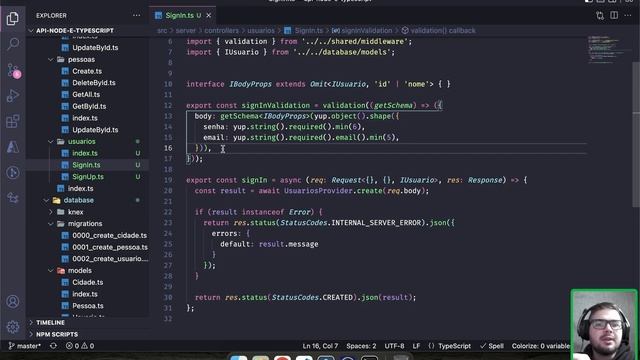The height and width of the screenshot is (360, 640).
Task: Open SignUp.ts file
Action: tap(88, 177)
